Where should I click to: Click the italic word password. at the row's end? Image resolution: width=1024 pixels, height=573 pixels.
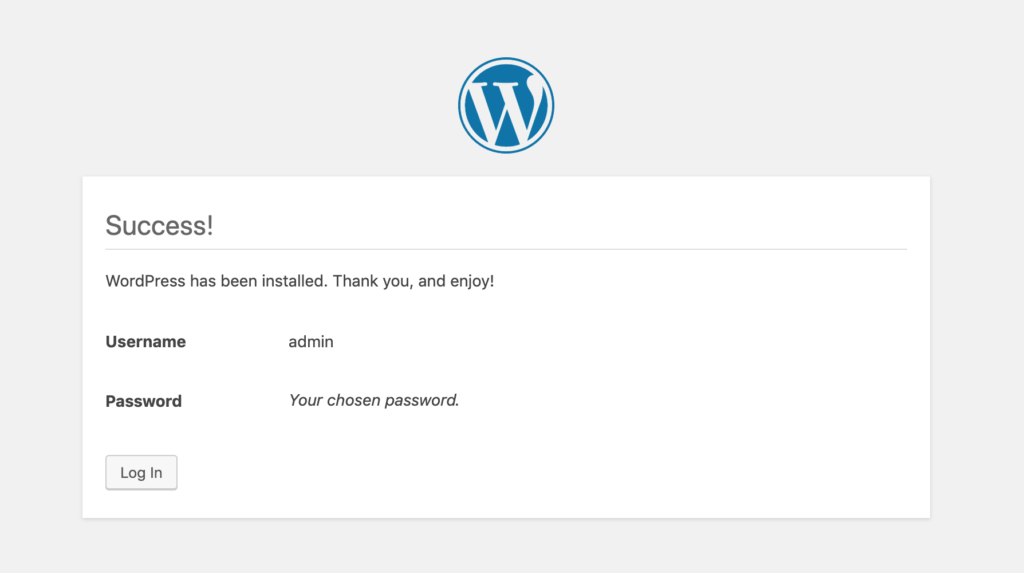(422, 401)
